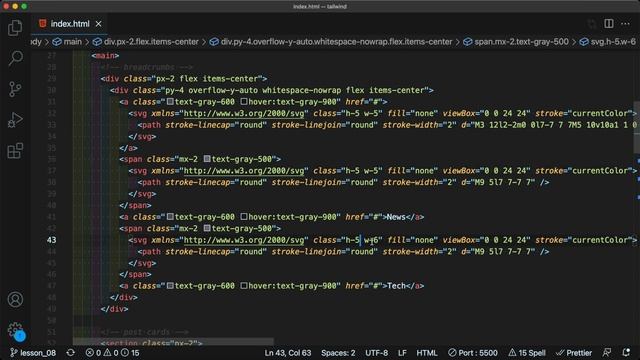Click the lesson_08 git branch indicator
The width and height of the screenshot is (640, 360).
pos(33,353)
